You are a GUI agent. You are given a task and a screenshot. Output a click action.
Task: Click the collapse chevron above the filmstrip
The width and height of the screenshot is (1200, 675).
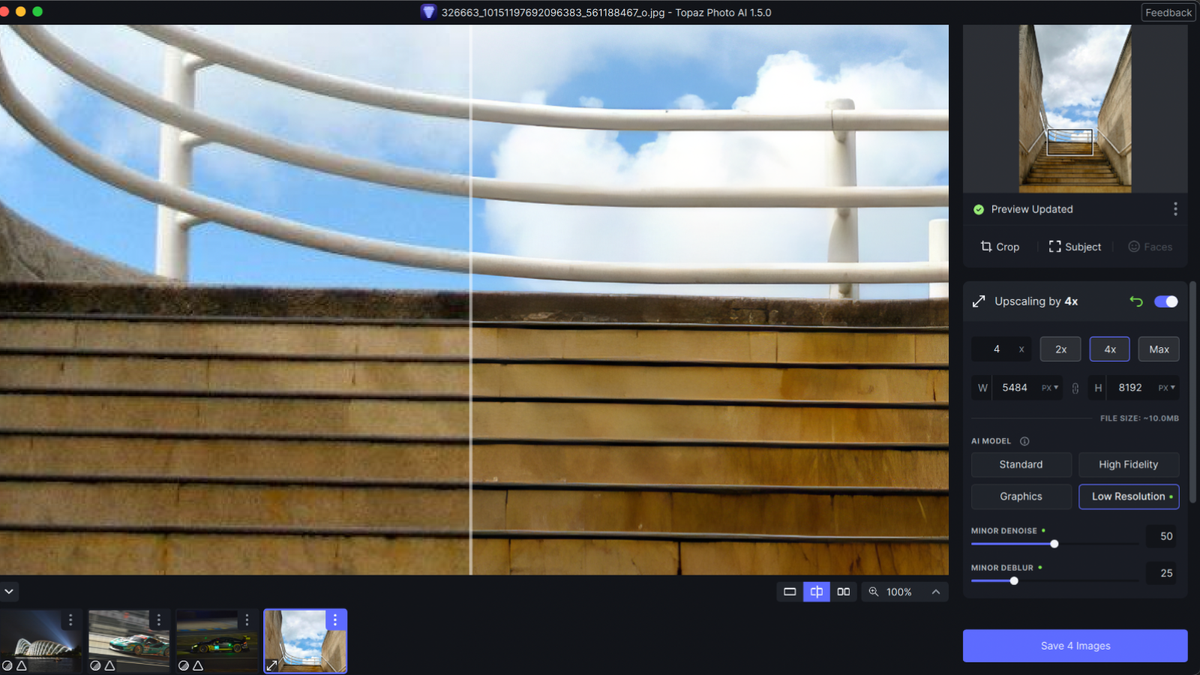point(9,591)
